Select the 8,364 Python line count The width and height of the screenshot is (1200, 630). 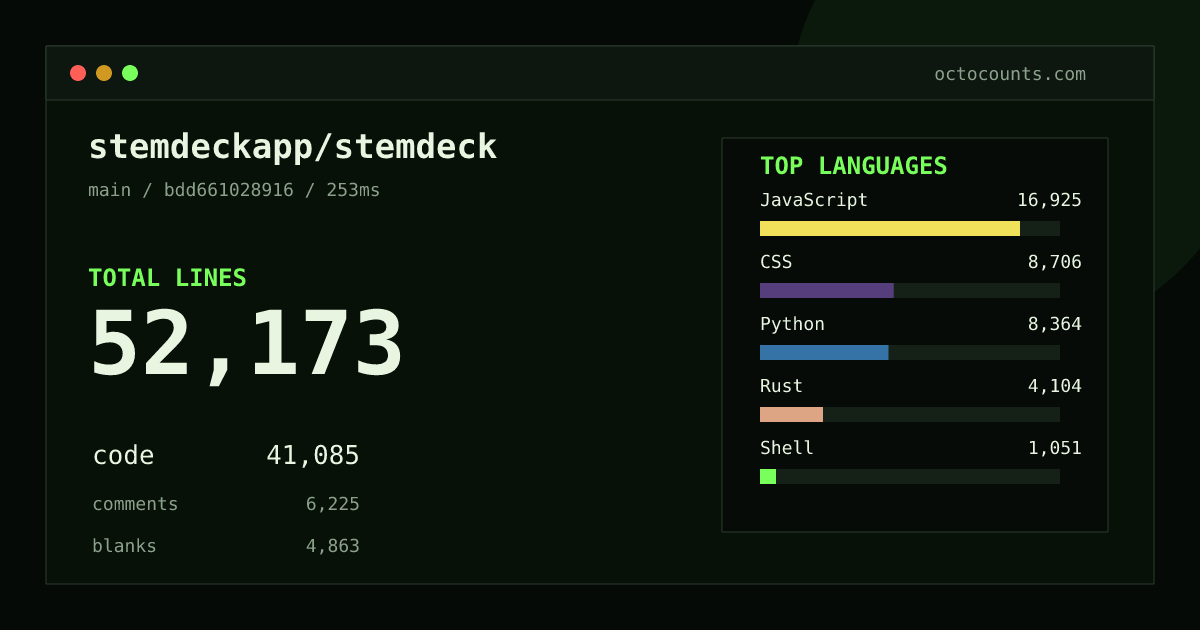[x=1055, y=324]
